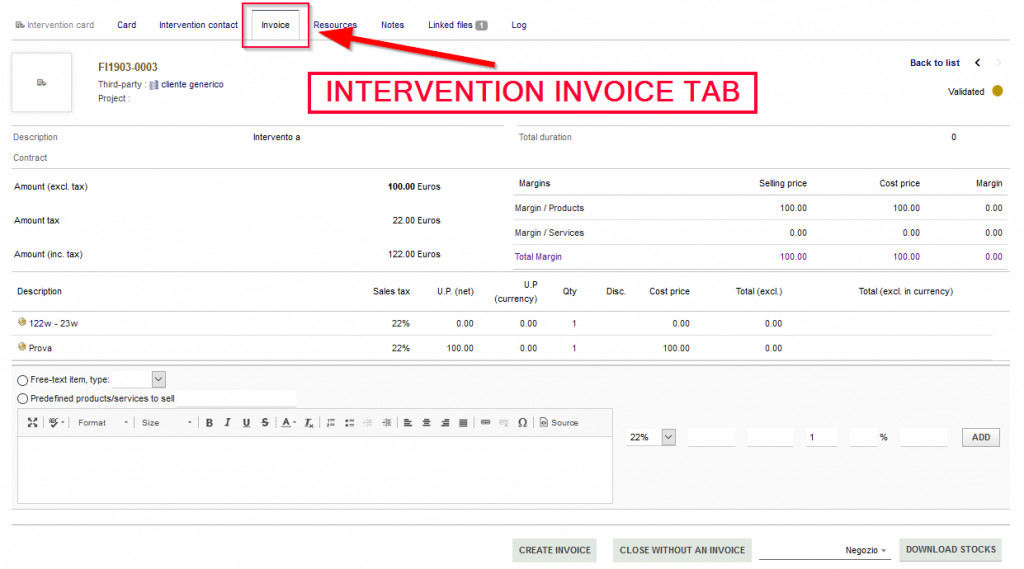Toggle italic text formatting
Screen dimensions: 1024x569
click(228, 423)
